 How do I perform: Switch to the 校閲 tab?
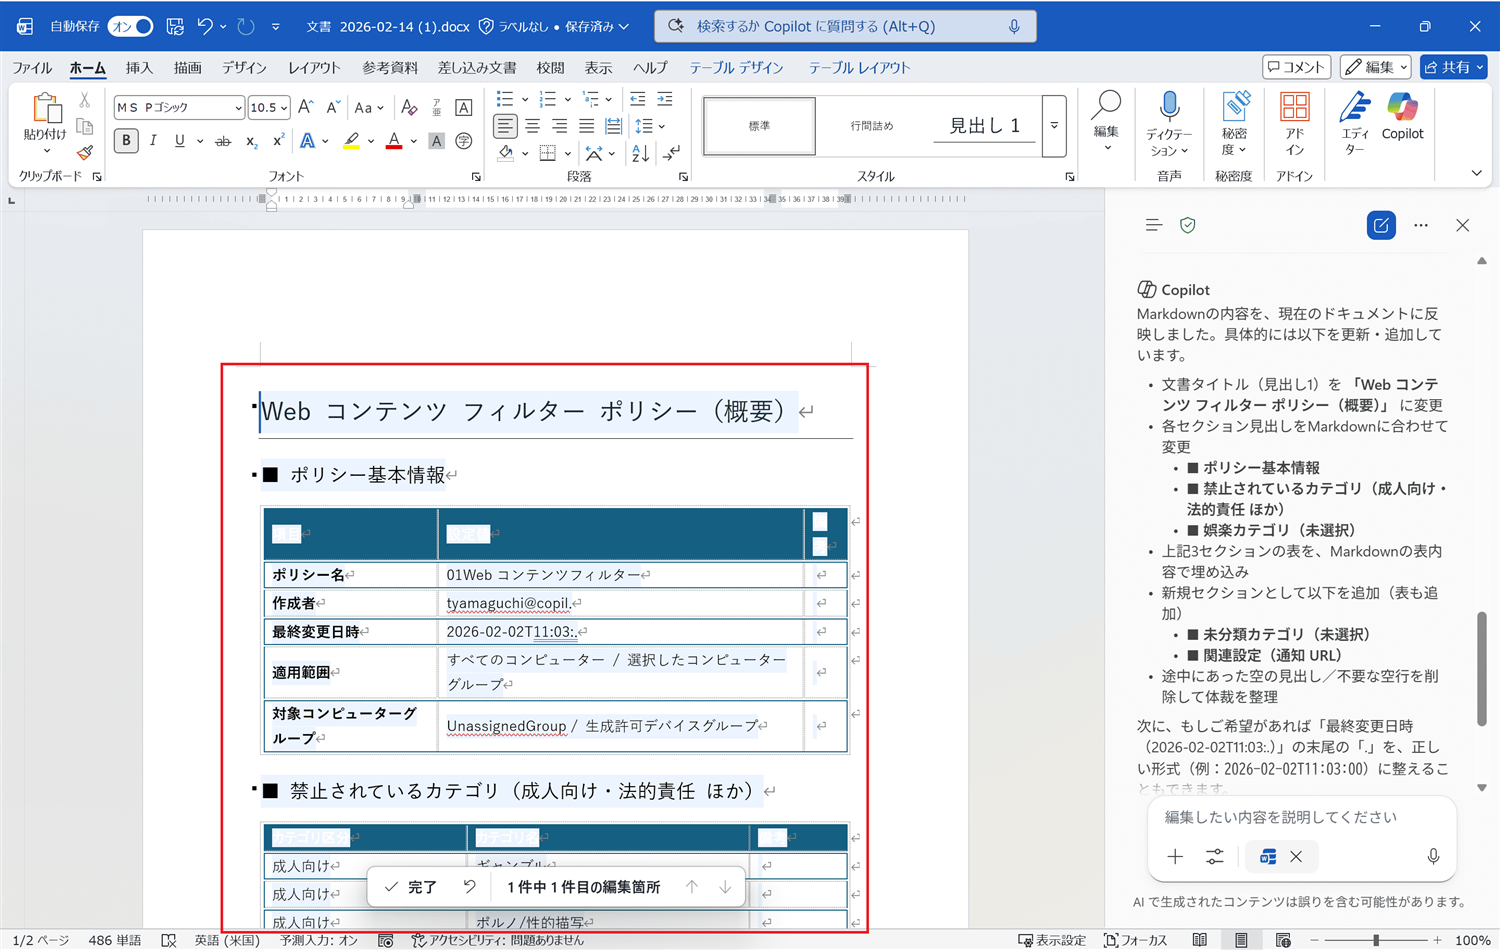[550, 68]
